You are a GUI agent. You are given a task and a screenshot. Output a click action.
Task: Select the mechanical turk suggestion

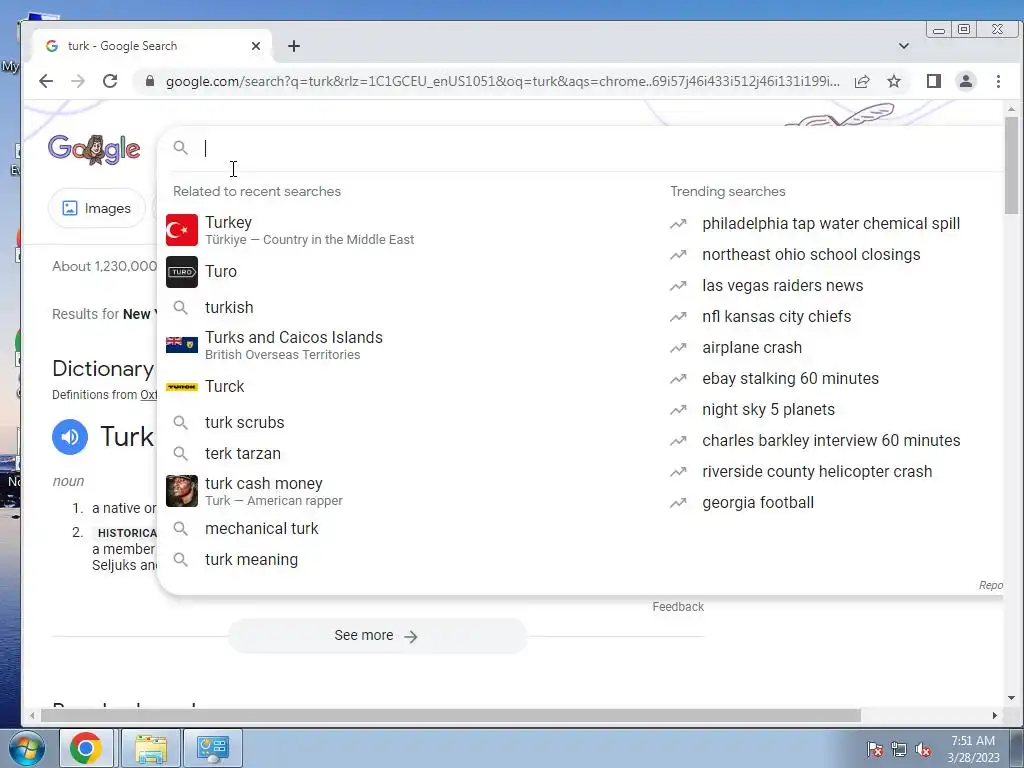261,528
